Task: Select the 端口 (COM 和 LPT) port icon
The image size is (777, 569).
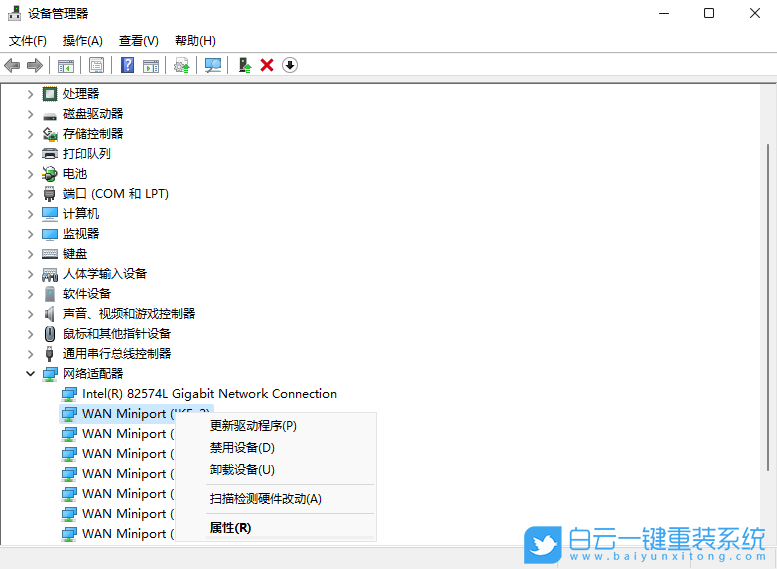Action: tap(50, 194)
